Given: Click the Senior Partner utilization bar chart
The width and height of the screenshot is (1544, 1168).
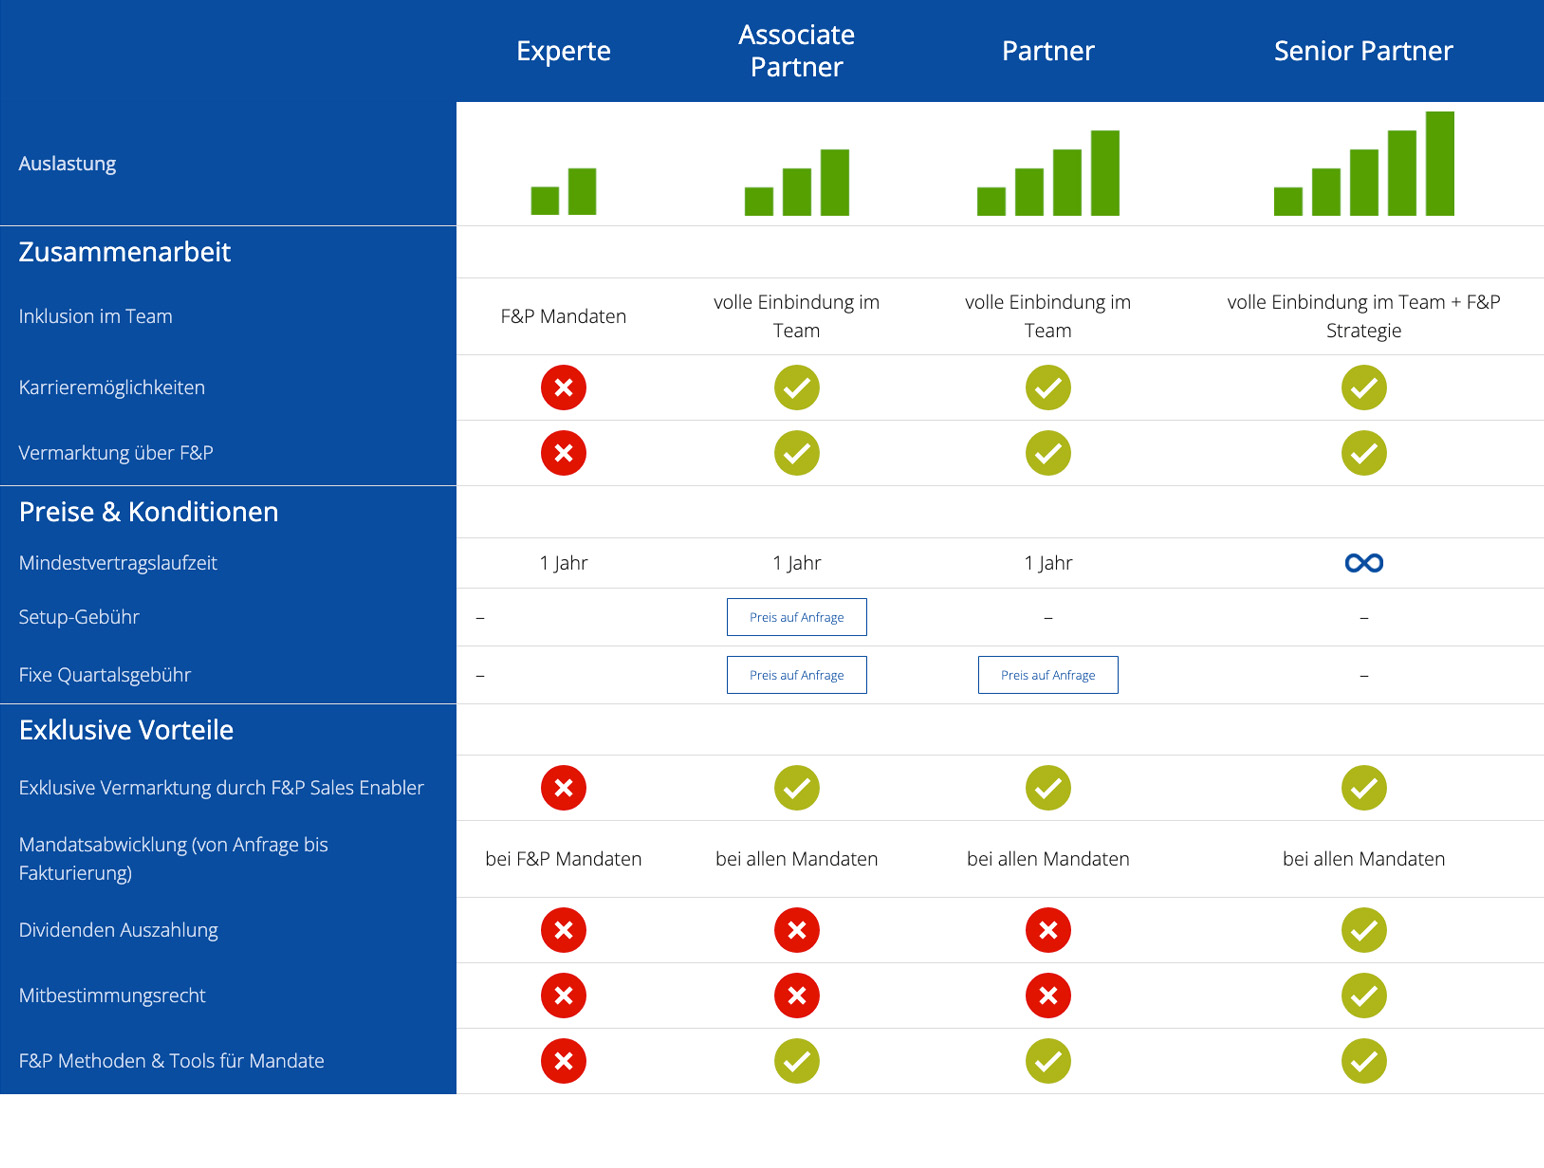Looking at the screenshot, I should pos(1364,163).
